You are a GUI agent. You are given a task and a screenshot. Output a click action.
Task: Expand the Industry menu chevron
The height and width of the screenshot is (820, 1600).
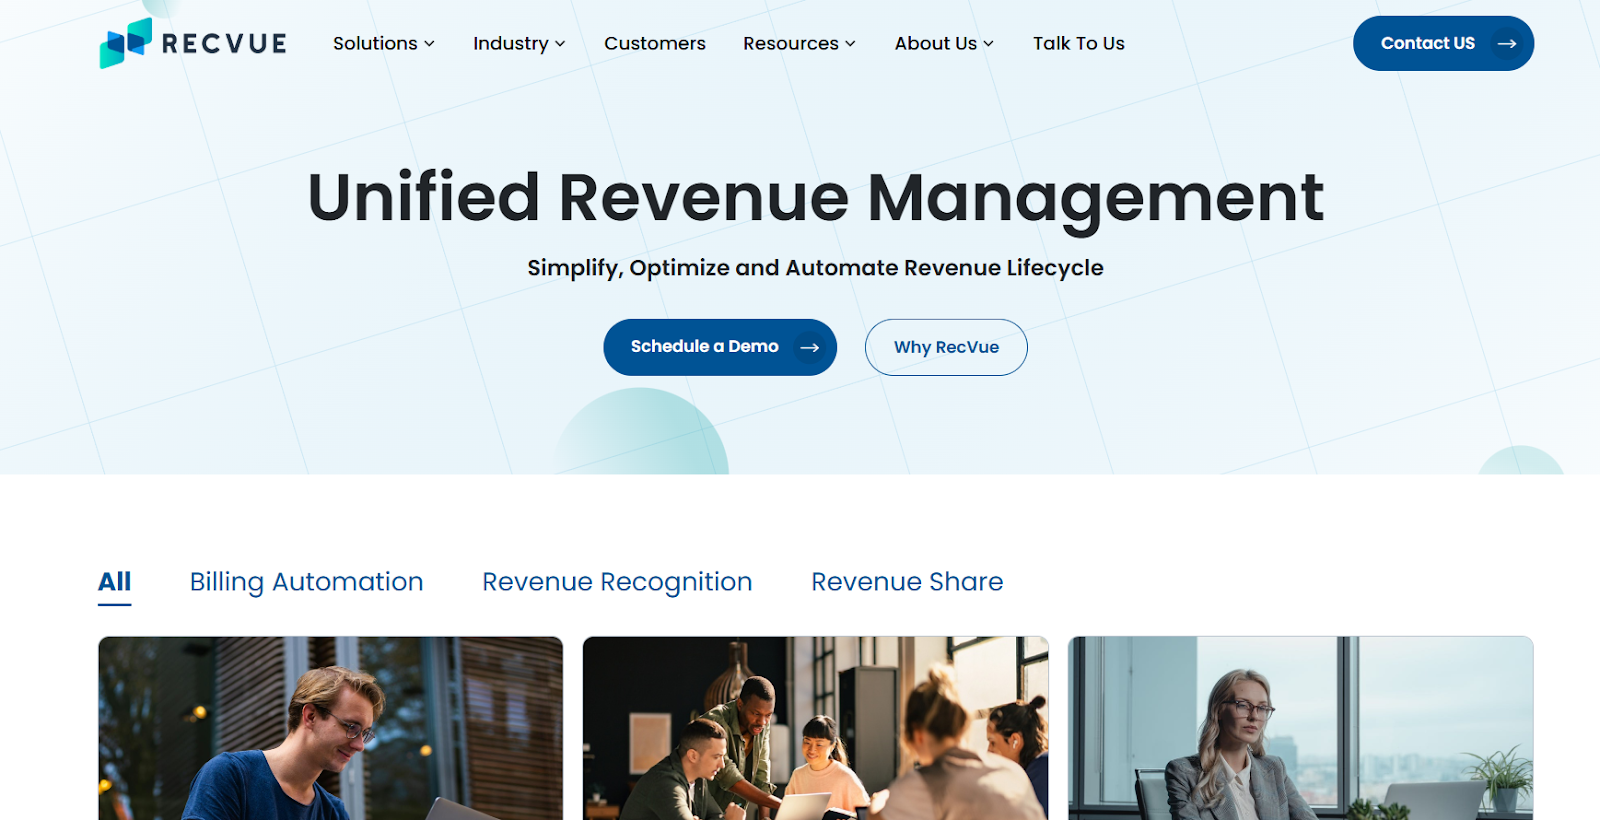[560, 44]
